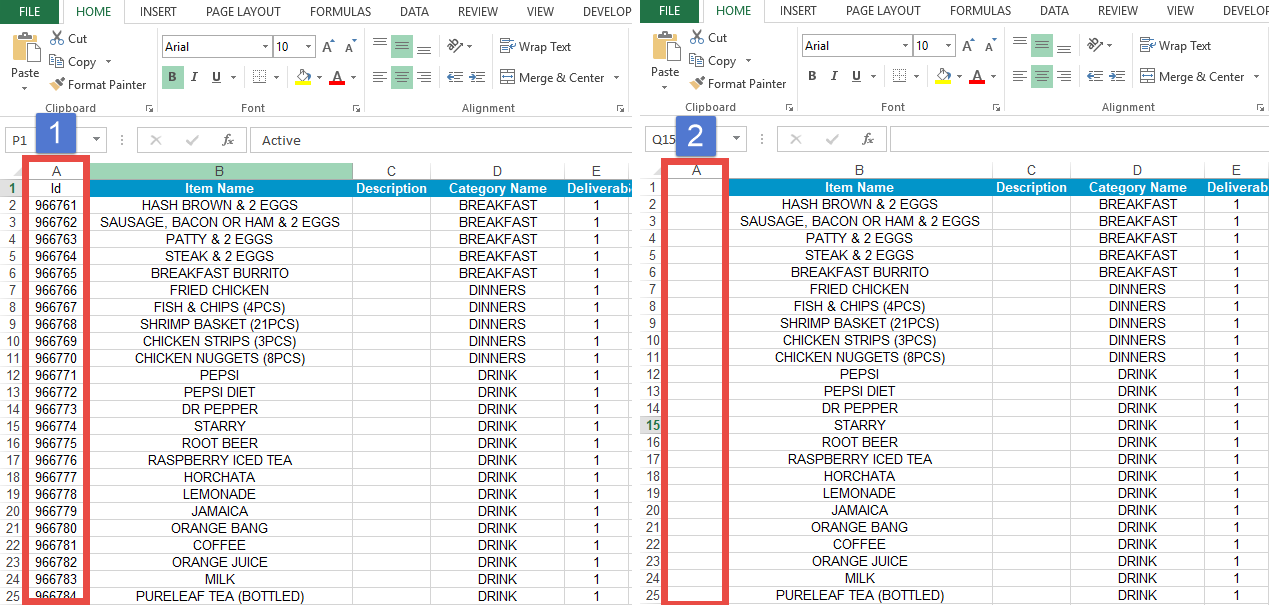Image resolution: width=1269 pixels, height=605 pixels.
Task: Toggle Wrap Text in the left window
Action: point(535,47)
